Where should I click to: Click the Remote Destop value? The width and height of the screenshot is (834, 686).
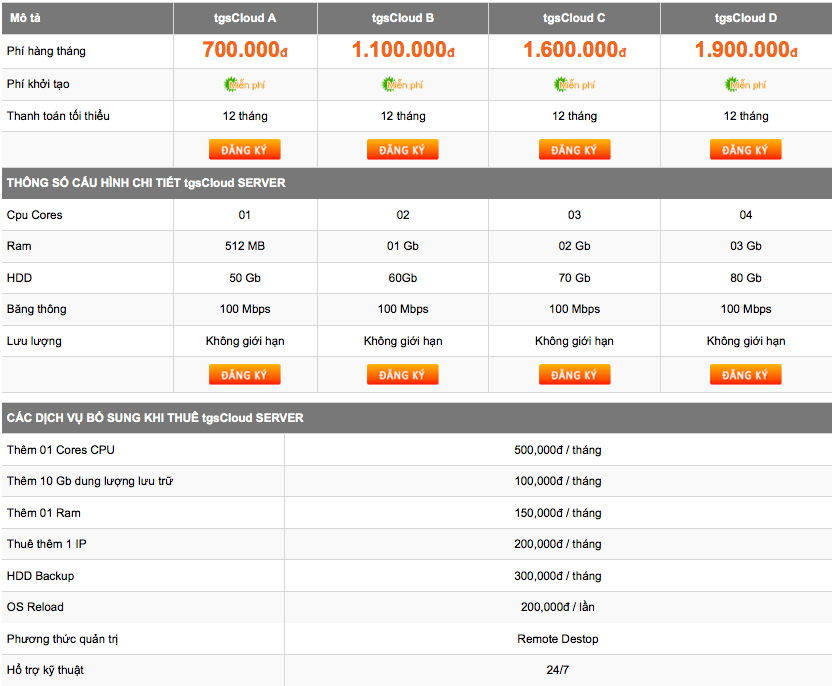pos(557,639)
